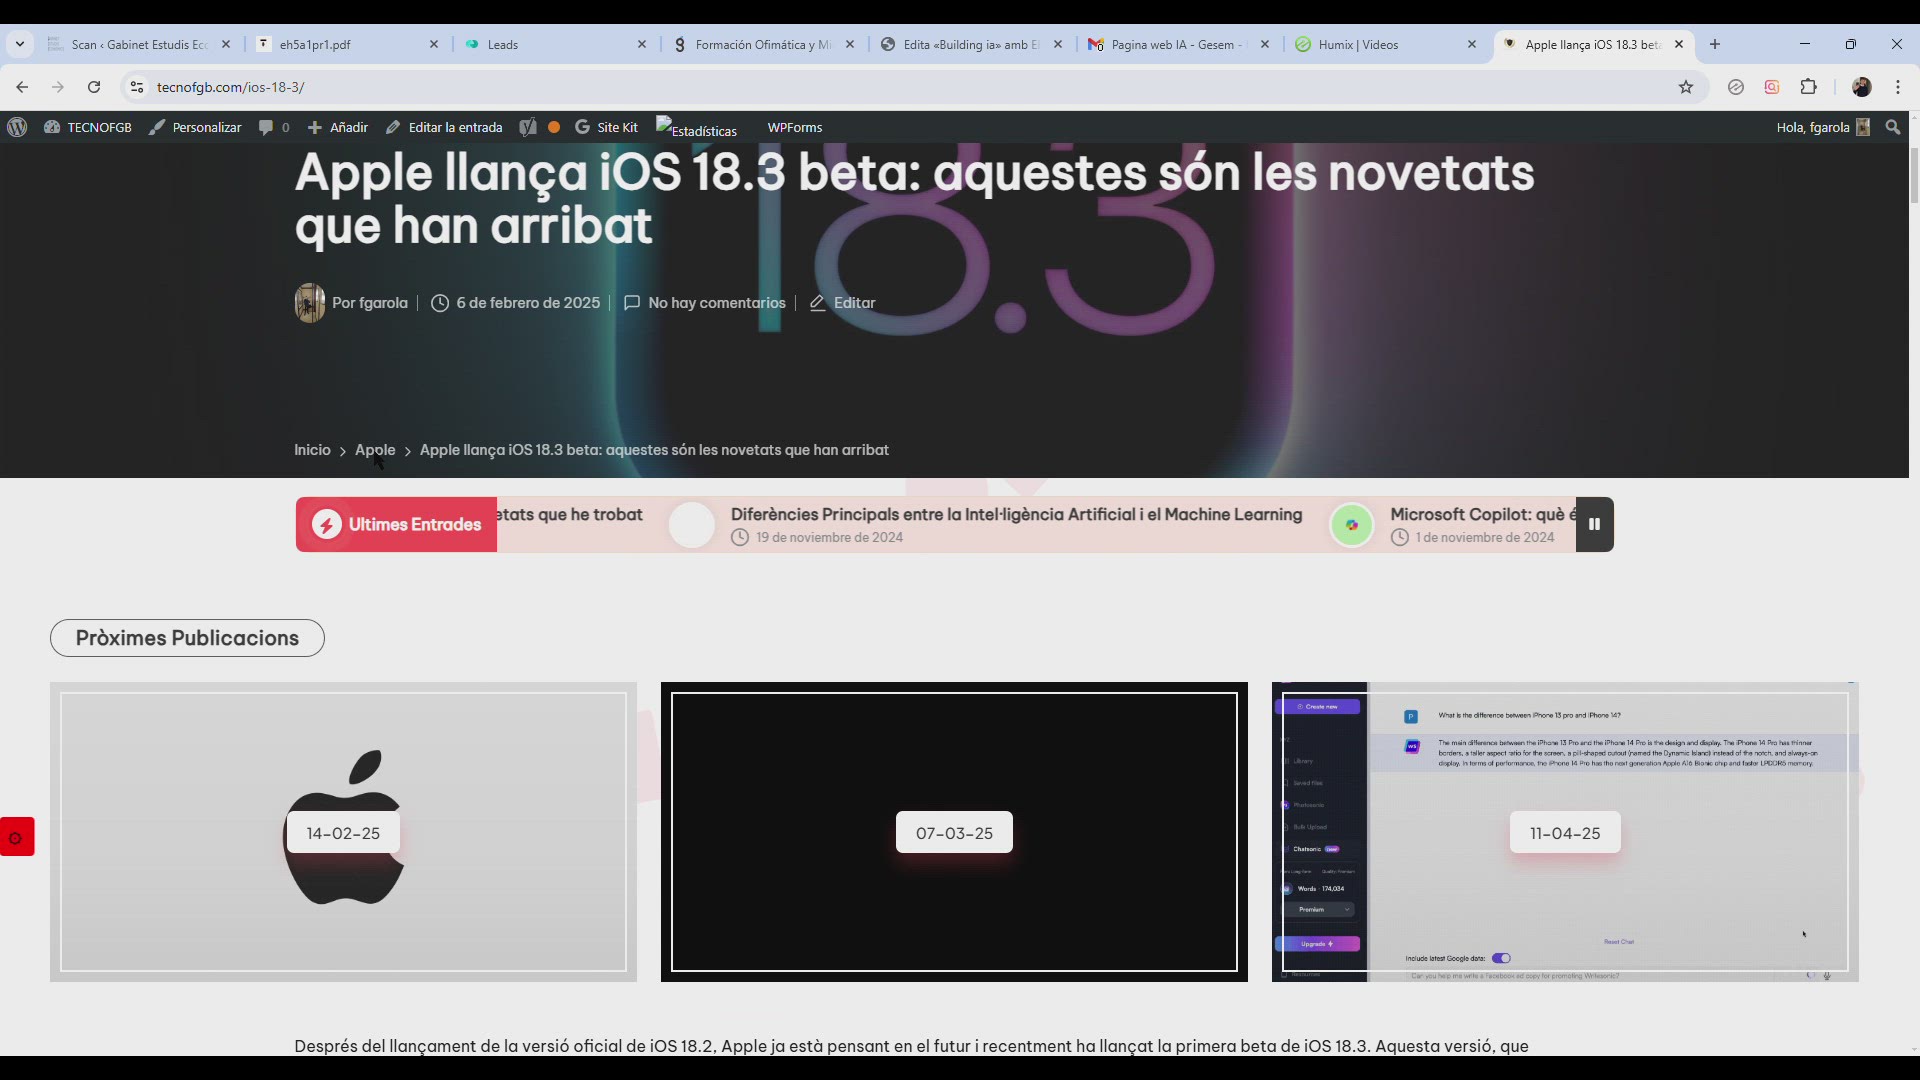Open the Yoast SEO icon in admin bar
The width and height of the screenshot is (1920, 1080).
pos(527,127)
